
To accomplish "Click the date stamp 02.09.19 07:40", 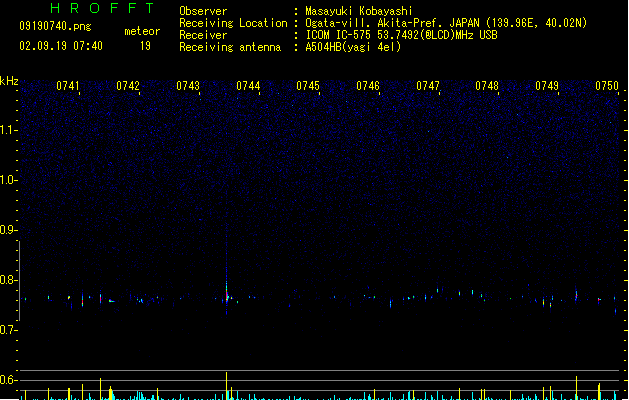I will (61, 46).
